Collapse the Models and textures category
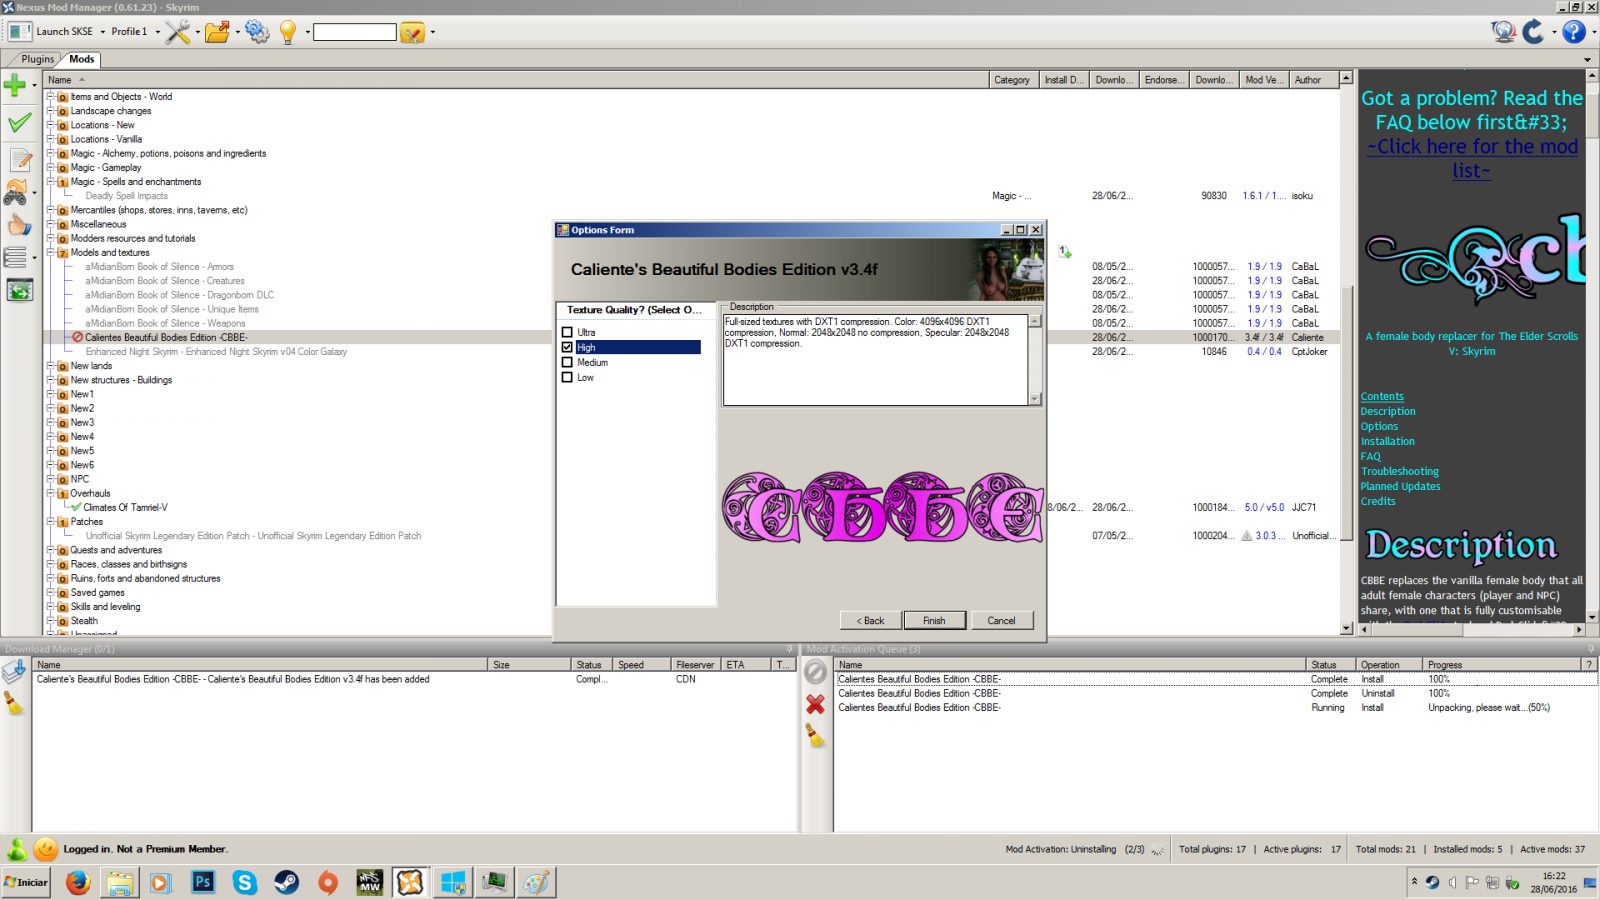The width and height of the screenshot is (1600, 900). 50,252
